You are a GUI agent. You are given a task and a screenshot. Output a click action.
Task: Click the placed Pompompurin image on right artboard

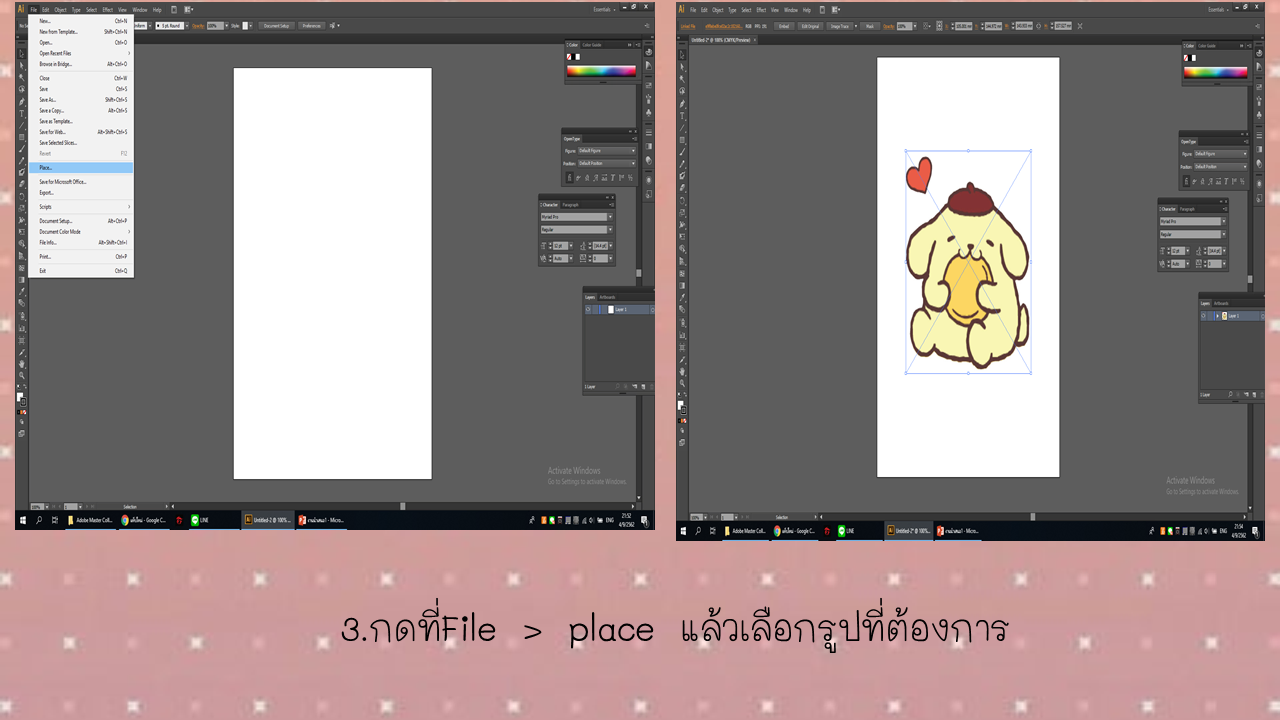click(x=968, y=262)
